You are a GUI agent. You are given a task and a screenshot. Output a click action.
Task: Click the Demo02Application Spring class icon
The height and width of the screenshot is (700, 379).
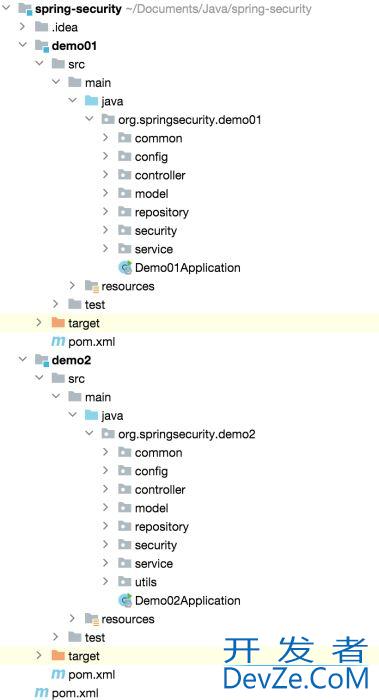coord(125,600)
